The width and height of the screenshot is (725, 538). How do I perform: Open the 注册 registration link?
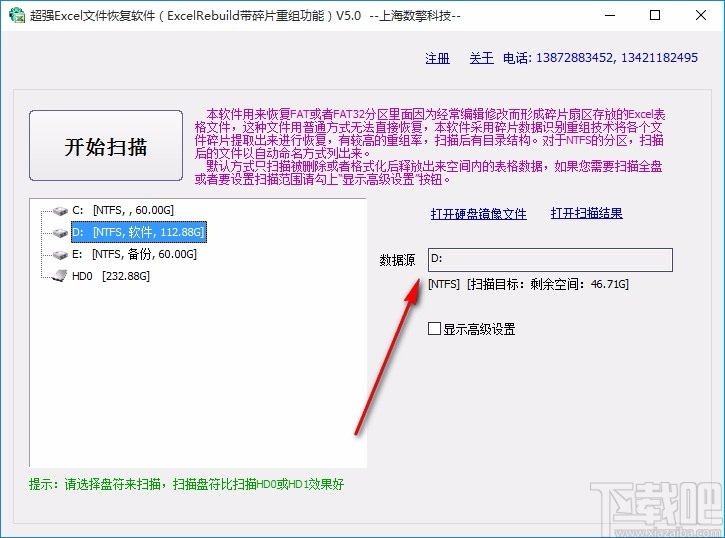(x=437, y=58)
